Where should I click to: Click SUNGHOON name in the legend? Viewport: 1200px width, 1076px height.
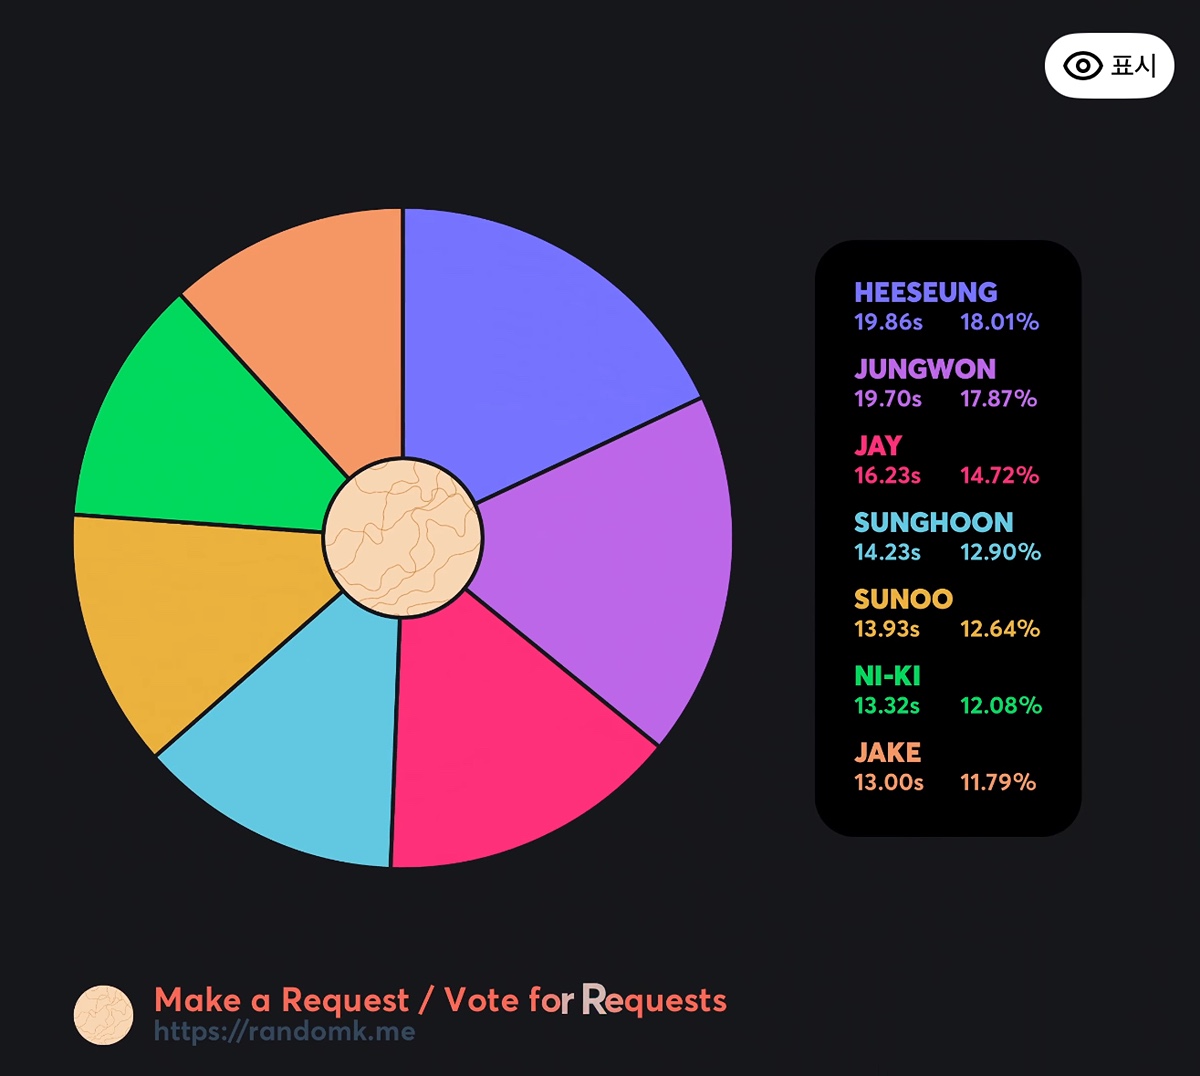tap(934, 522)
